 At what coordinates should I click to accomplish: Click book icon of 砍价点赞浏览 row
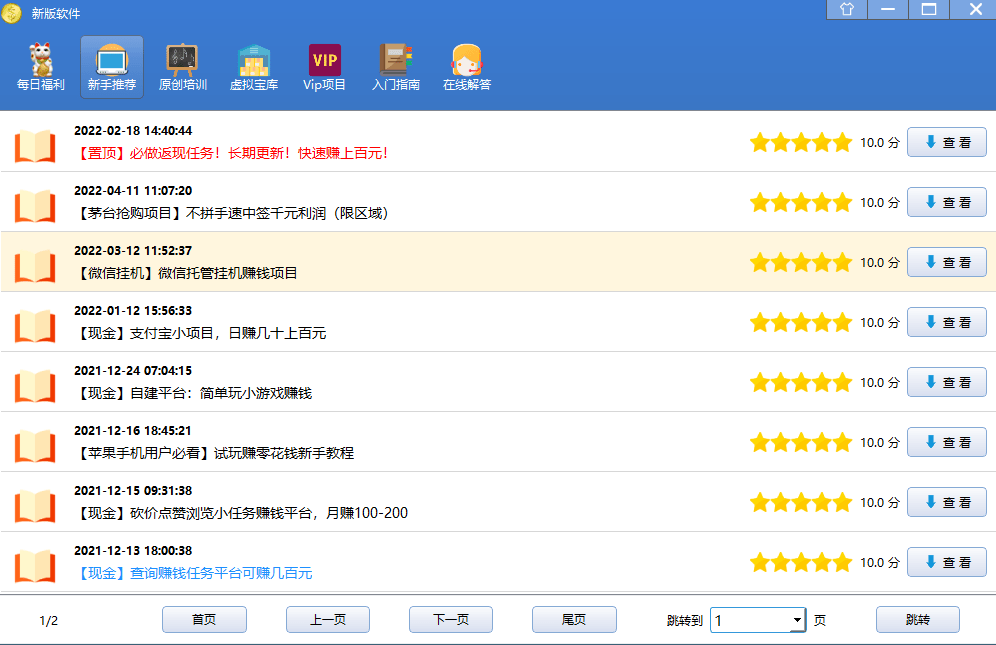pyautogui.click(x=35, y=506)
